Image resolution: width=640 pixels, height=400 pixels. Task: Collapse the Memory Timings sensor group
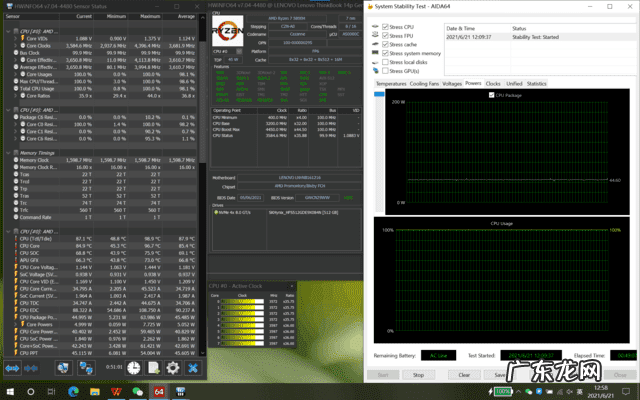point(8,151)
